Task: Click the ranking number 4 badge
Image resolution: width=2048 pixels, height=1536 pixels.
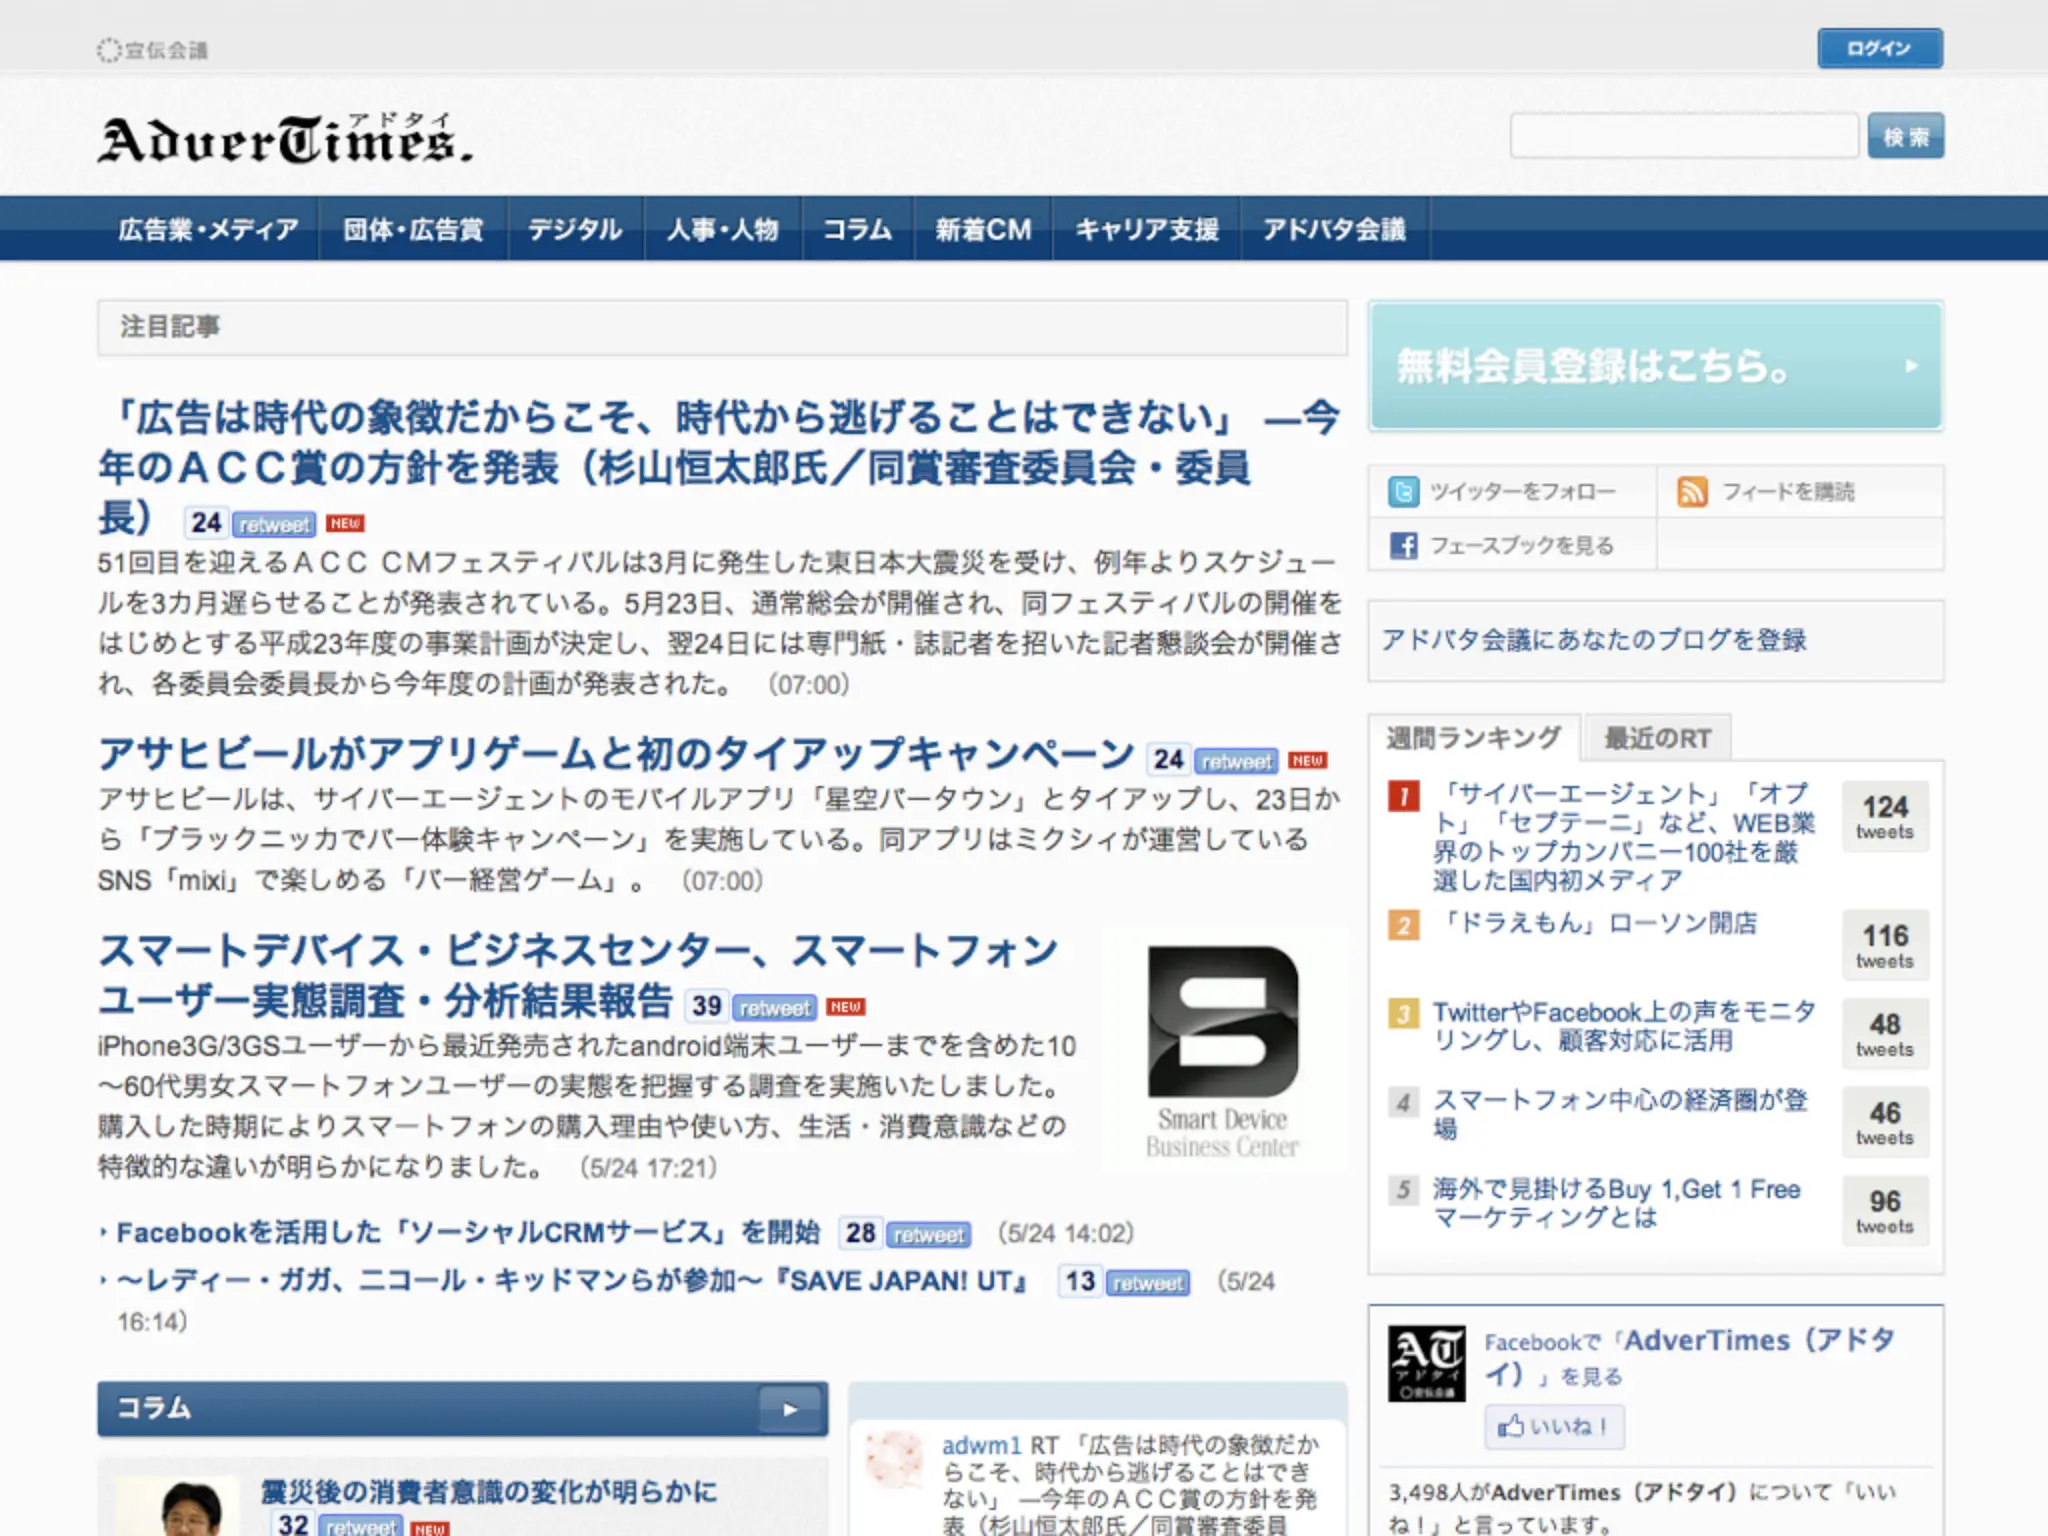Action: 1404,1102
